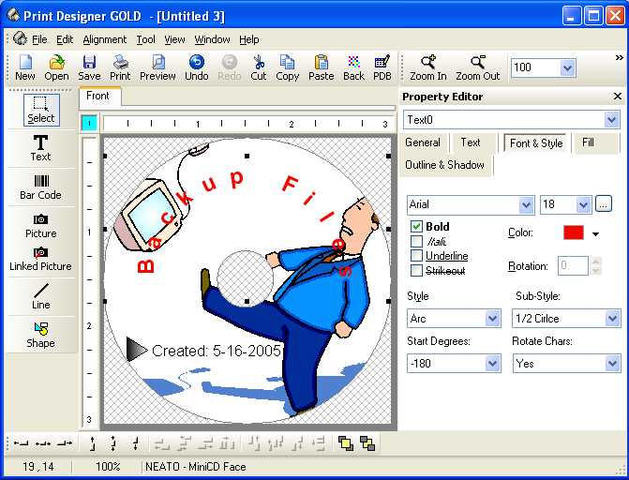Screen dimensions: 629x480
Task: Select the Shape tool
Action: pyautogui.click(x=40, y=334)
